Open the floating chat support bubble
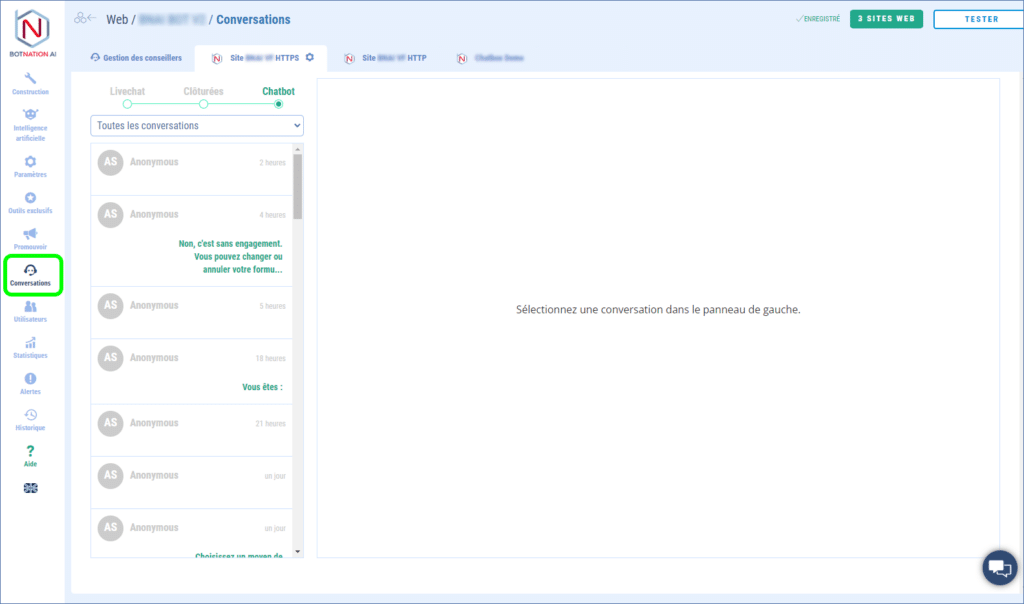 click(x=997, y=567)
